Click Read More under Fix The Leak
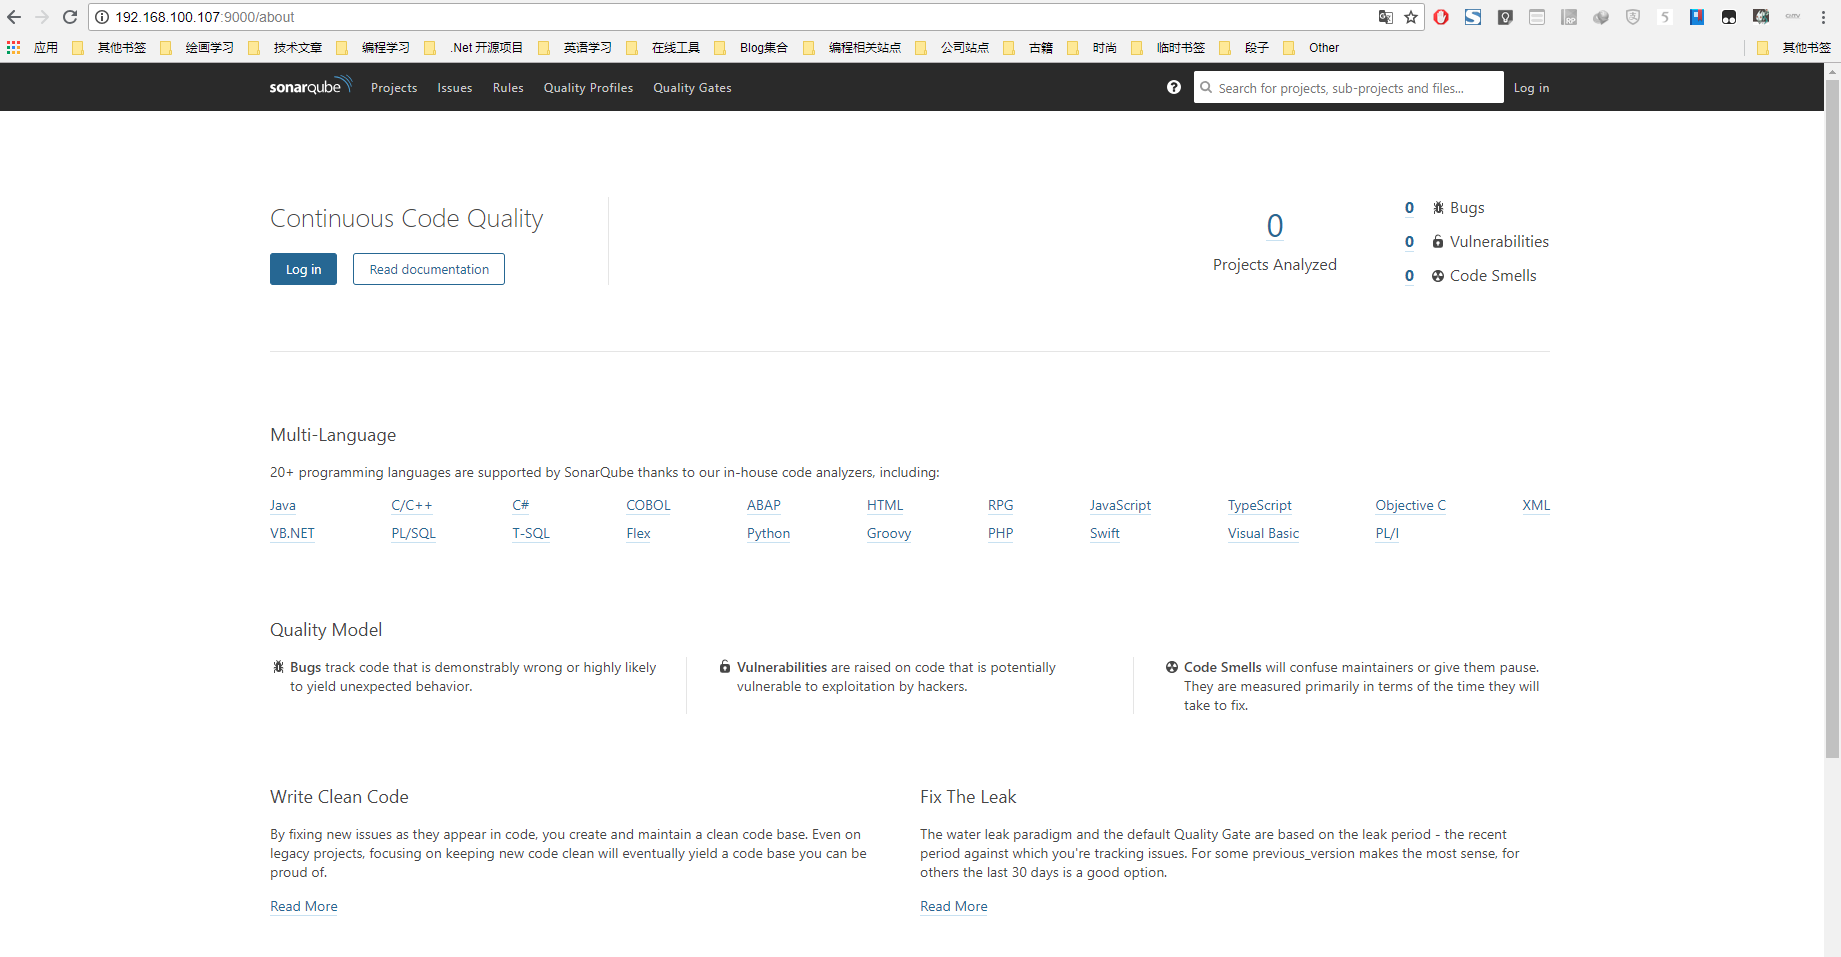 954,907
